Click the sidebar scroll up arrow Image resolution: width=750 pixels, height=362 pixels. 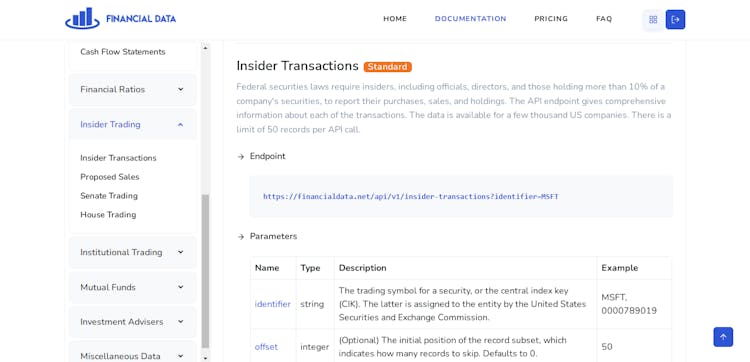click(205, 48)
